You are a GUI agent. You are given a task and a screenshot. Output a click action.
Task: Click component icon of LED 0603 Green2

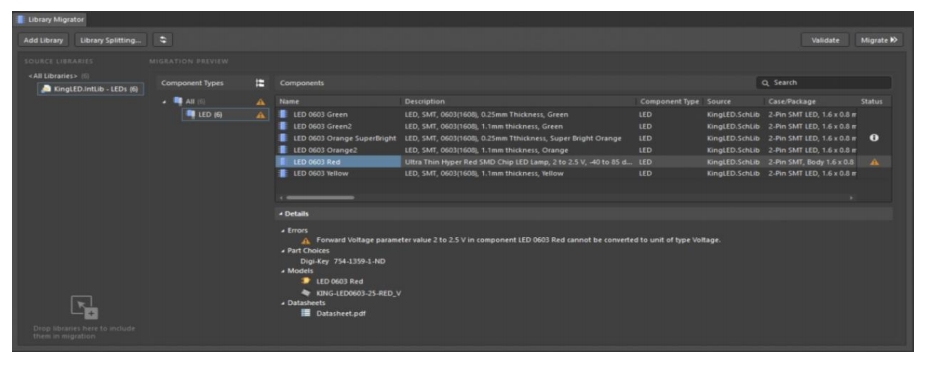[x=283, y=126]
